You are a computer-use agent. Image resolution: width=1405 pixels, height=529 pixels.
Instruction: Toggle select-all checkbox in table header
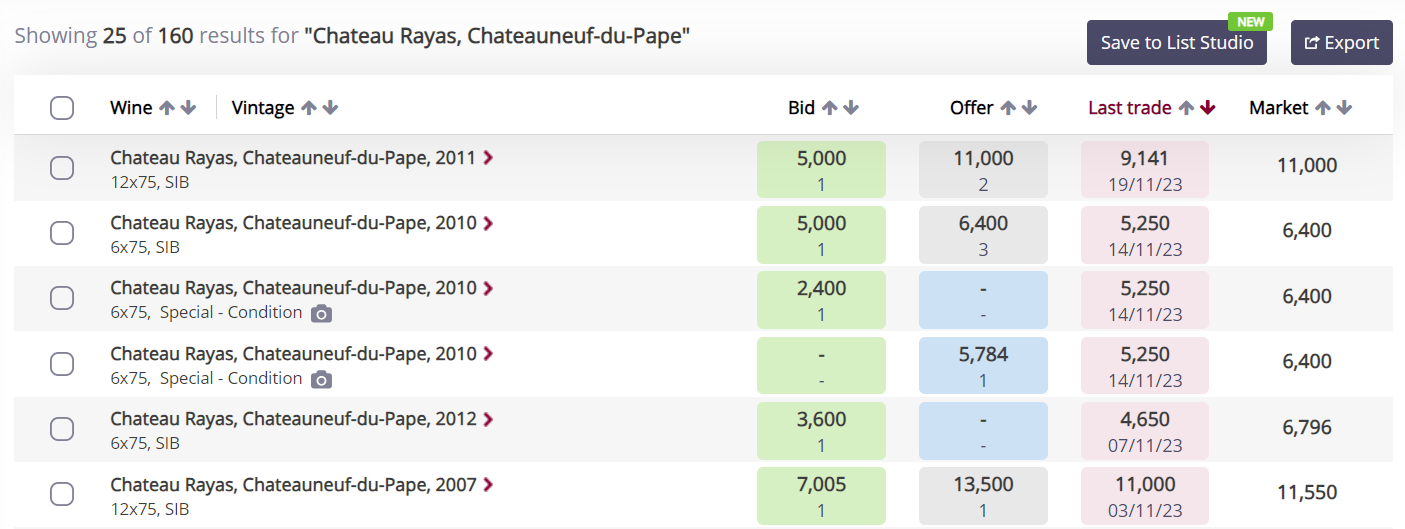point(62,108)
